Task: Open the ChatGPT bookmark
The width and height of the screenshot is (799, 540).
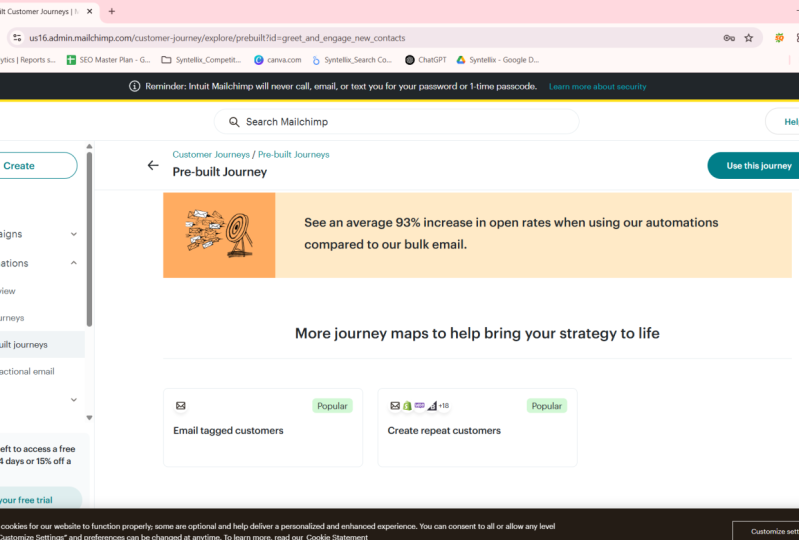Action: tap(425, 60)
